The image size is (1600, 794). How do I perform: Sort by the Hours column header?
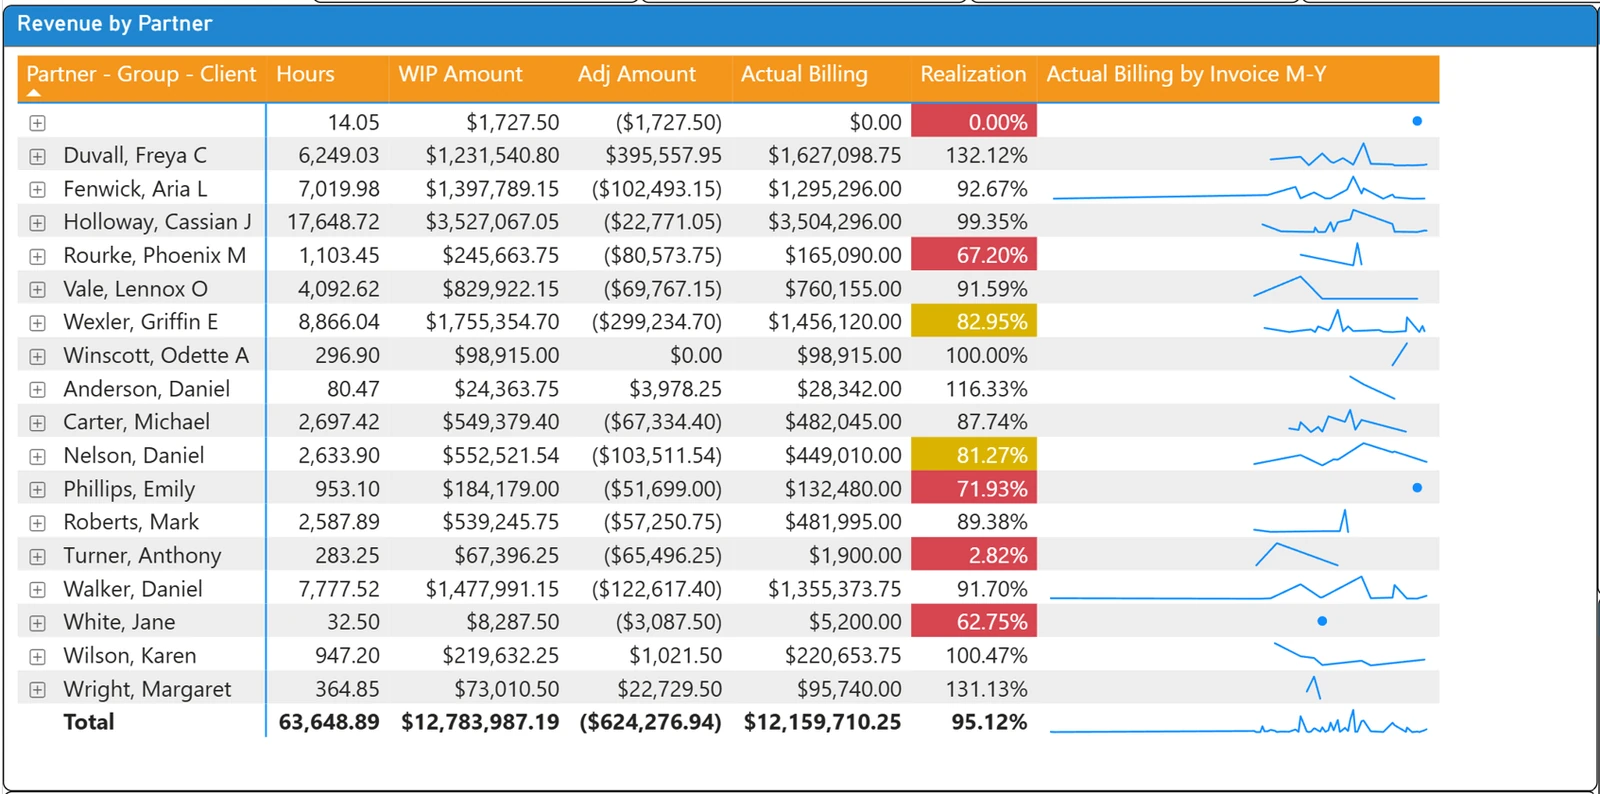305,74
